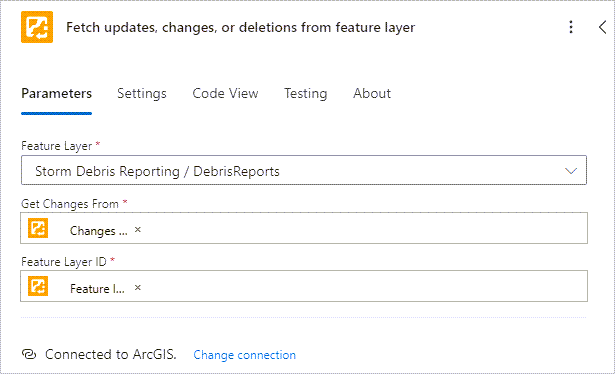Open the Storm Debris Reporting / DebrisReports combo box
This screenshot has width=615, height=374.
pos(304,170)
